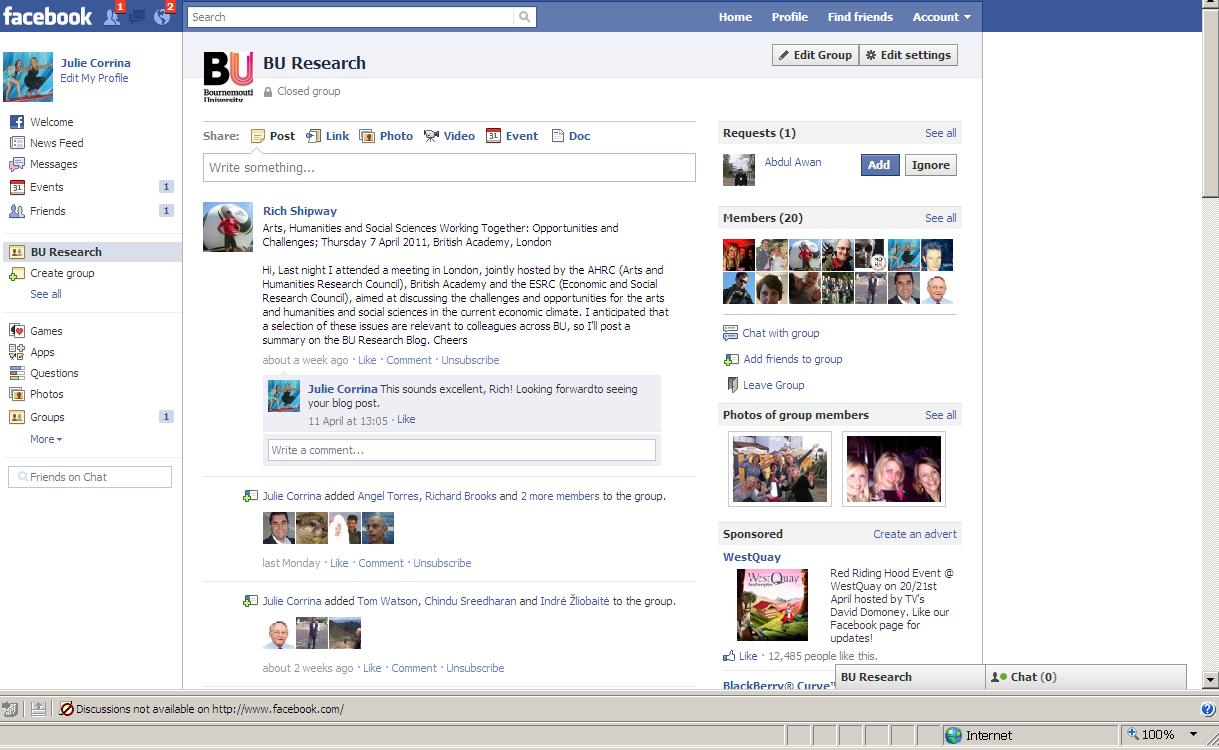This screenshot has width=1219, height=750.
Task: Open messages icon in top bar
Action: pyautogui.click(x=137, y=16)
